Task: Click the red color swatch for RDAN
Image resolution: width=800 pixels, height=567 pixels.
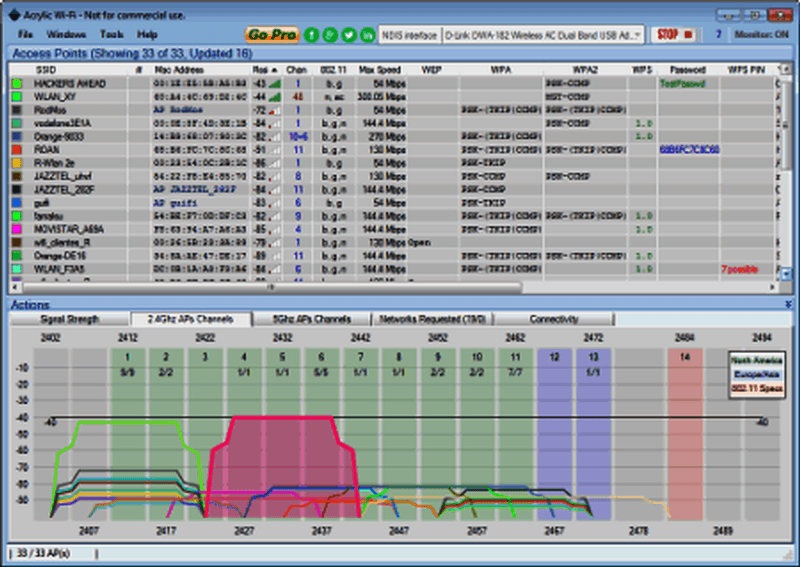Action: pos(17,150)
